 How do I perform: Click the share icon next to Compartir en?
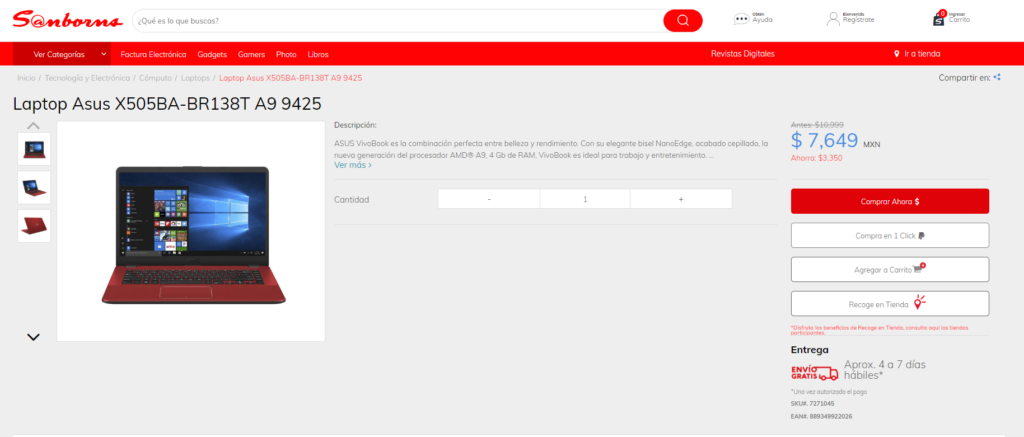point(997,77)
